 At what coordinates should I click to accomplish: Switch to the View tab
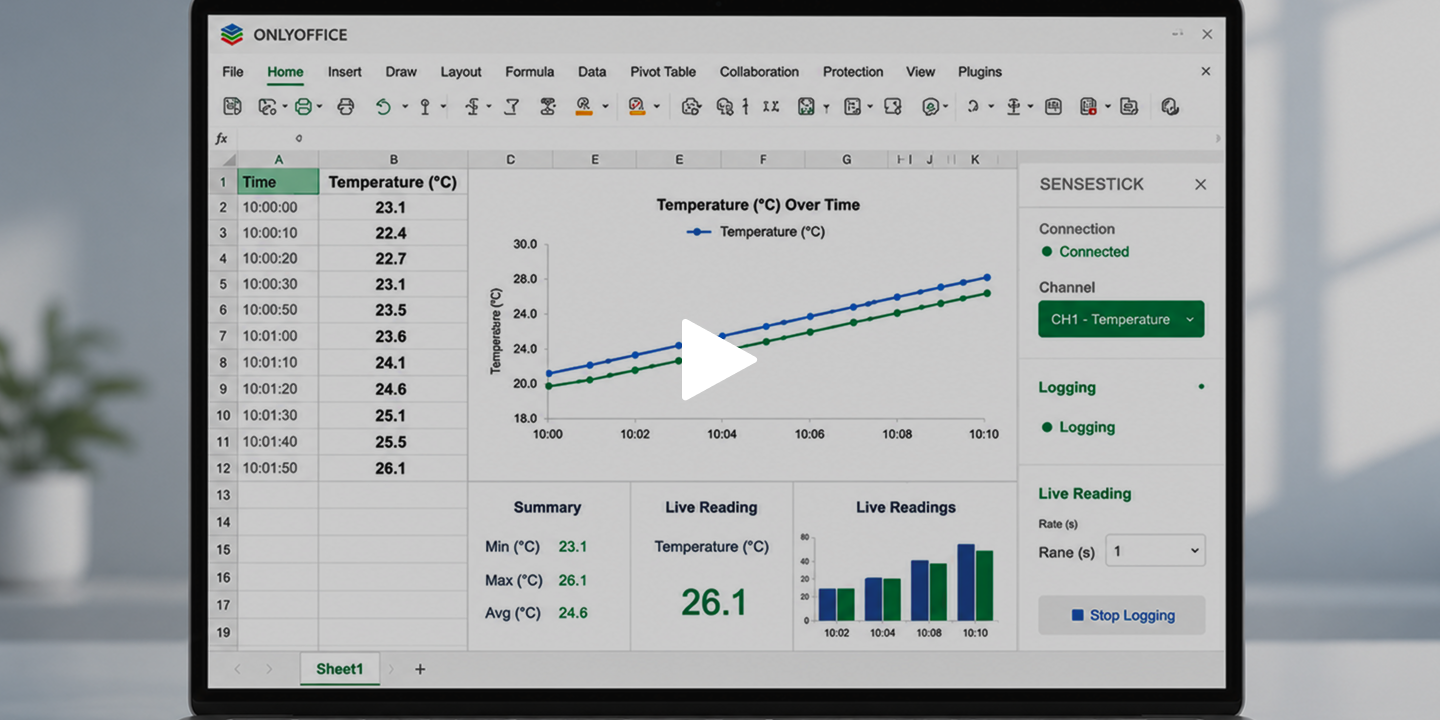tap(921, 72)
